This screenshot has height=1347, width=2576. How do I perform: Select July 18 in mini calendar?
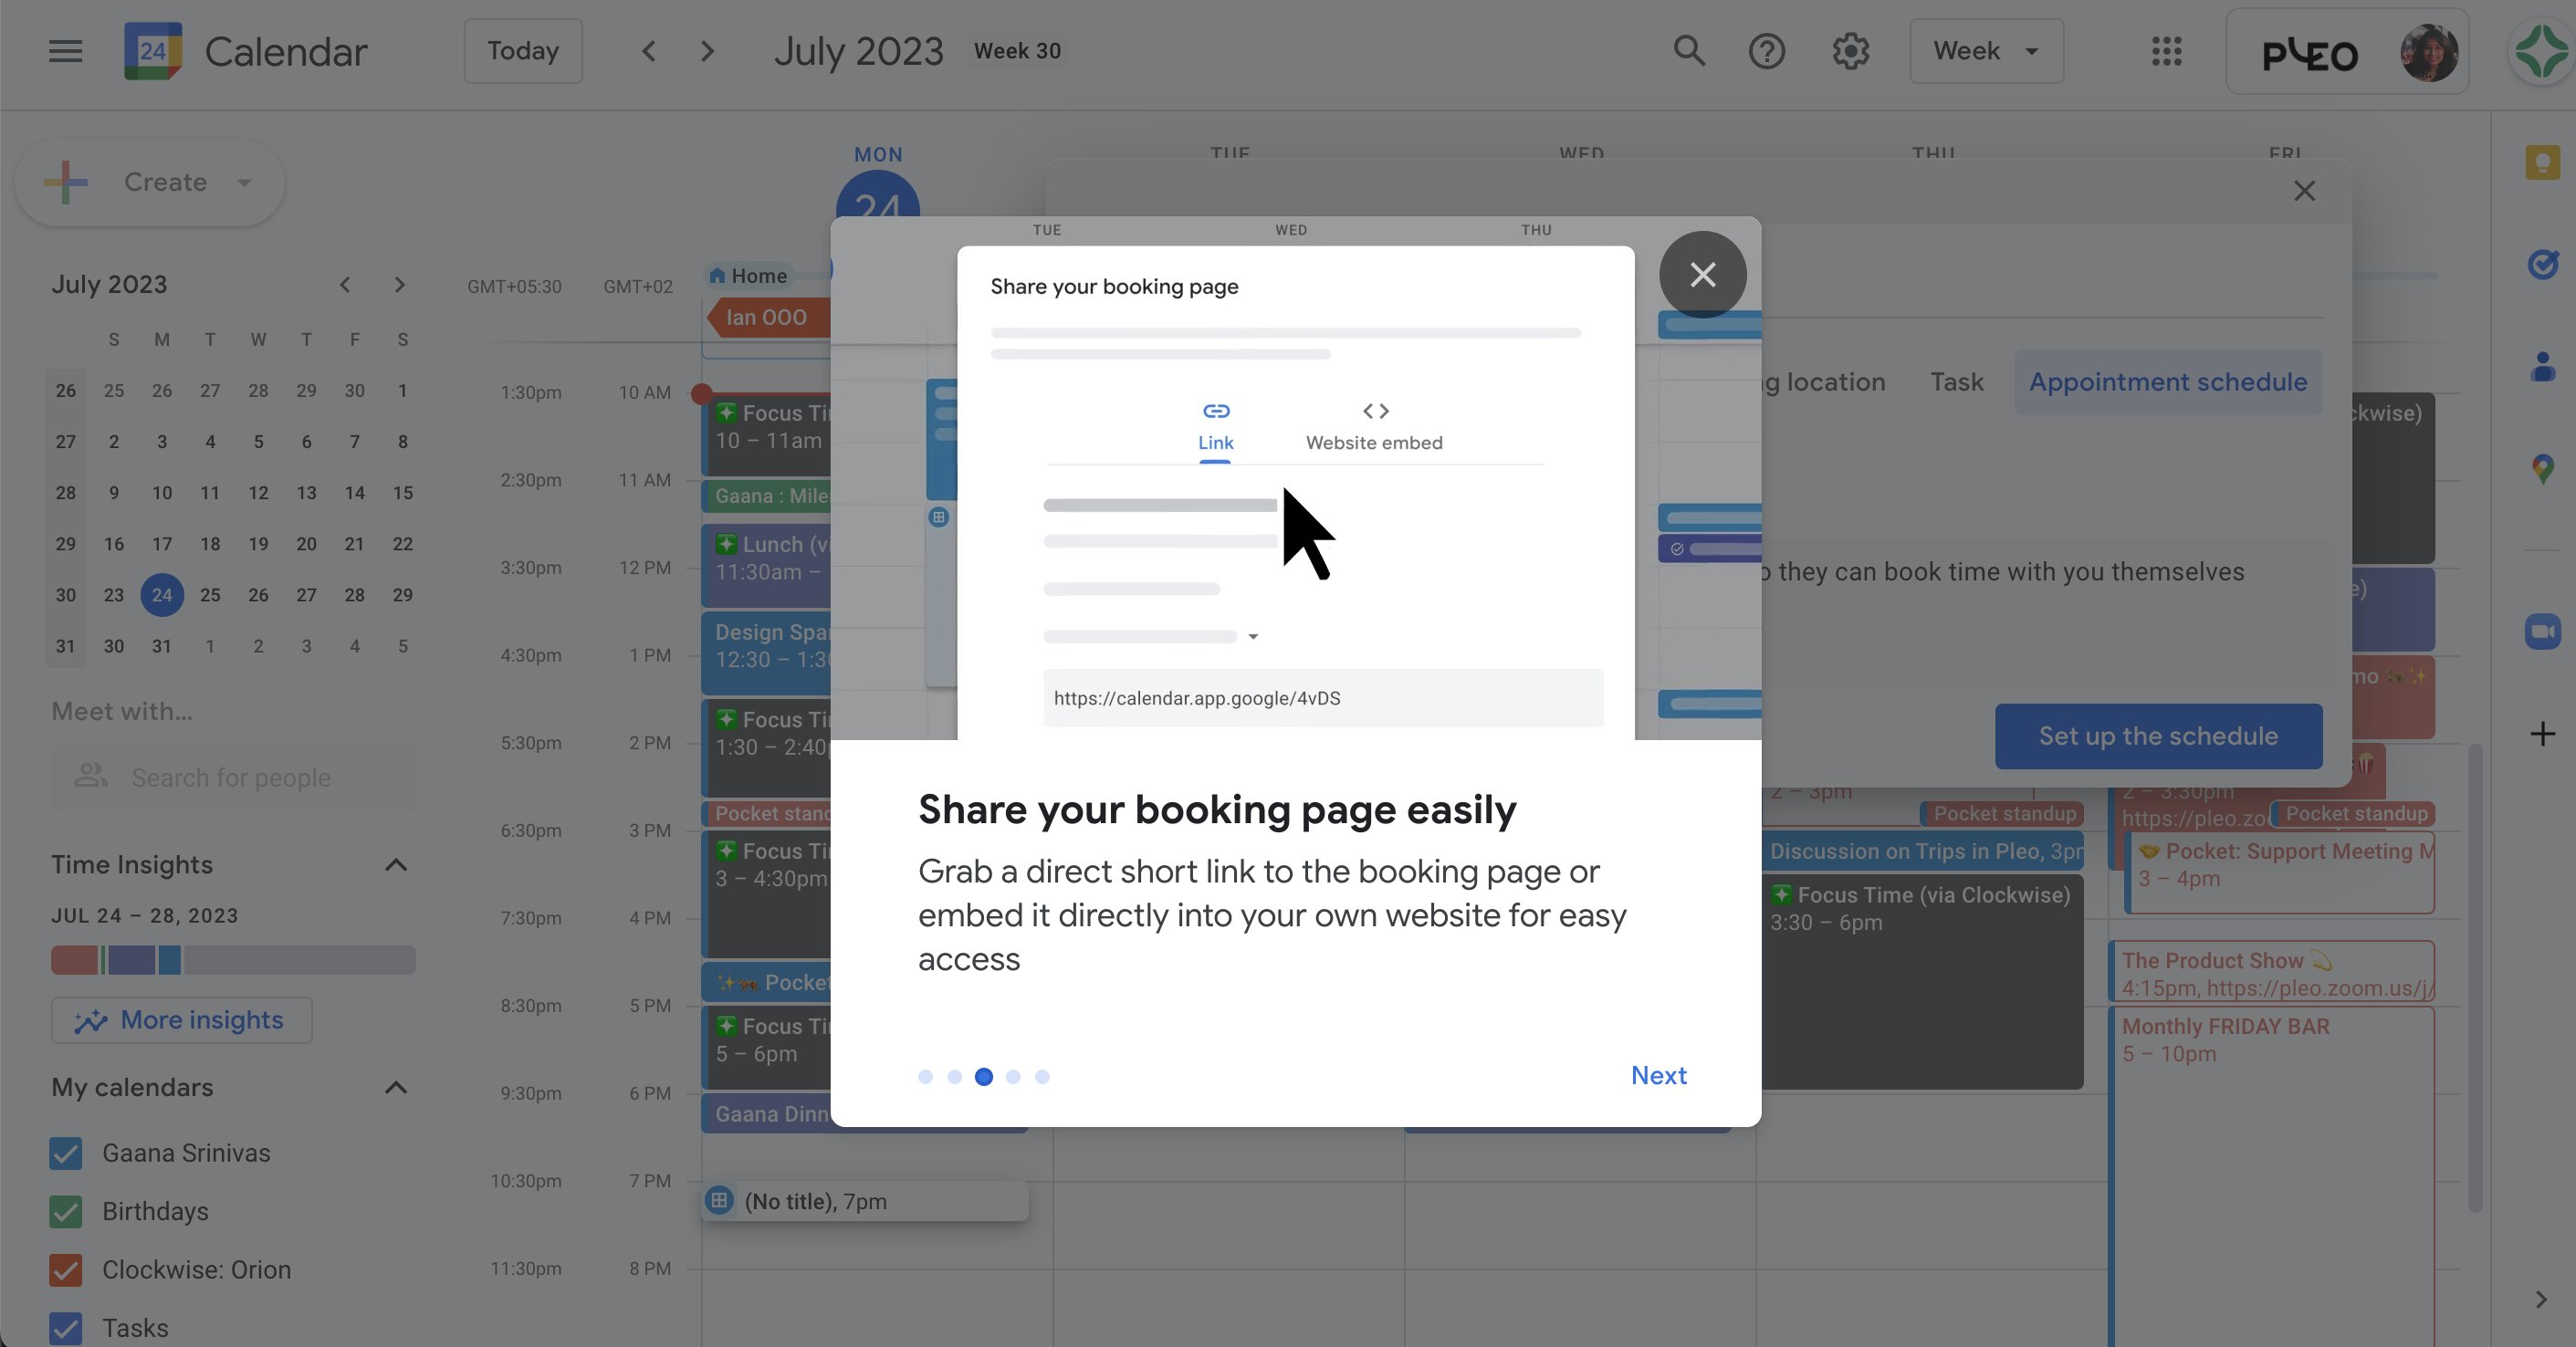pyautogui.click(x=210, y=544)
